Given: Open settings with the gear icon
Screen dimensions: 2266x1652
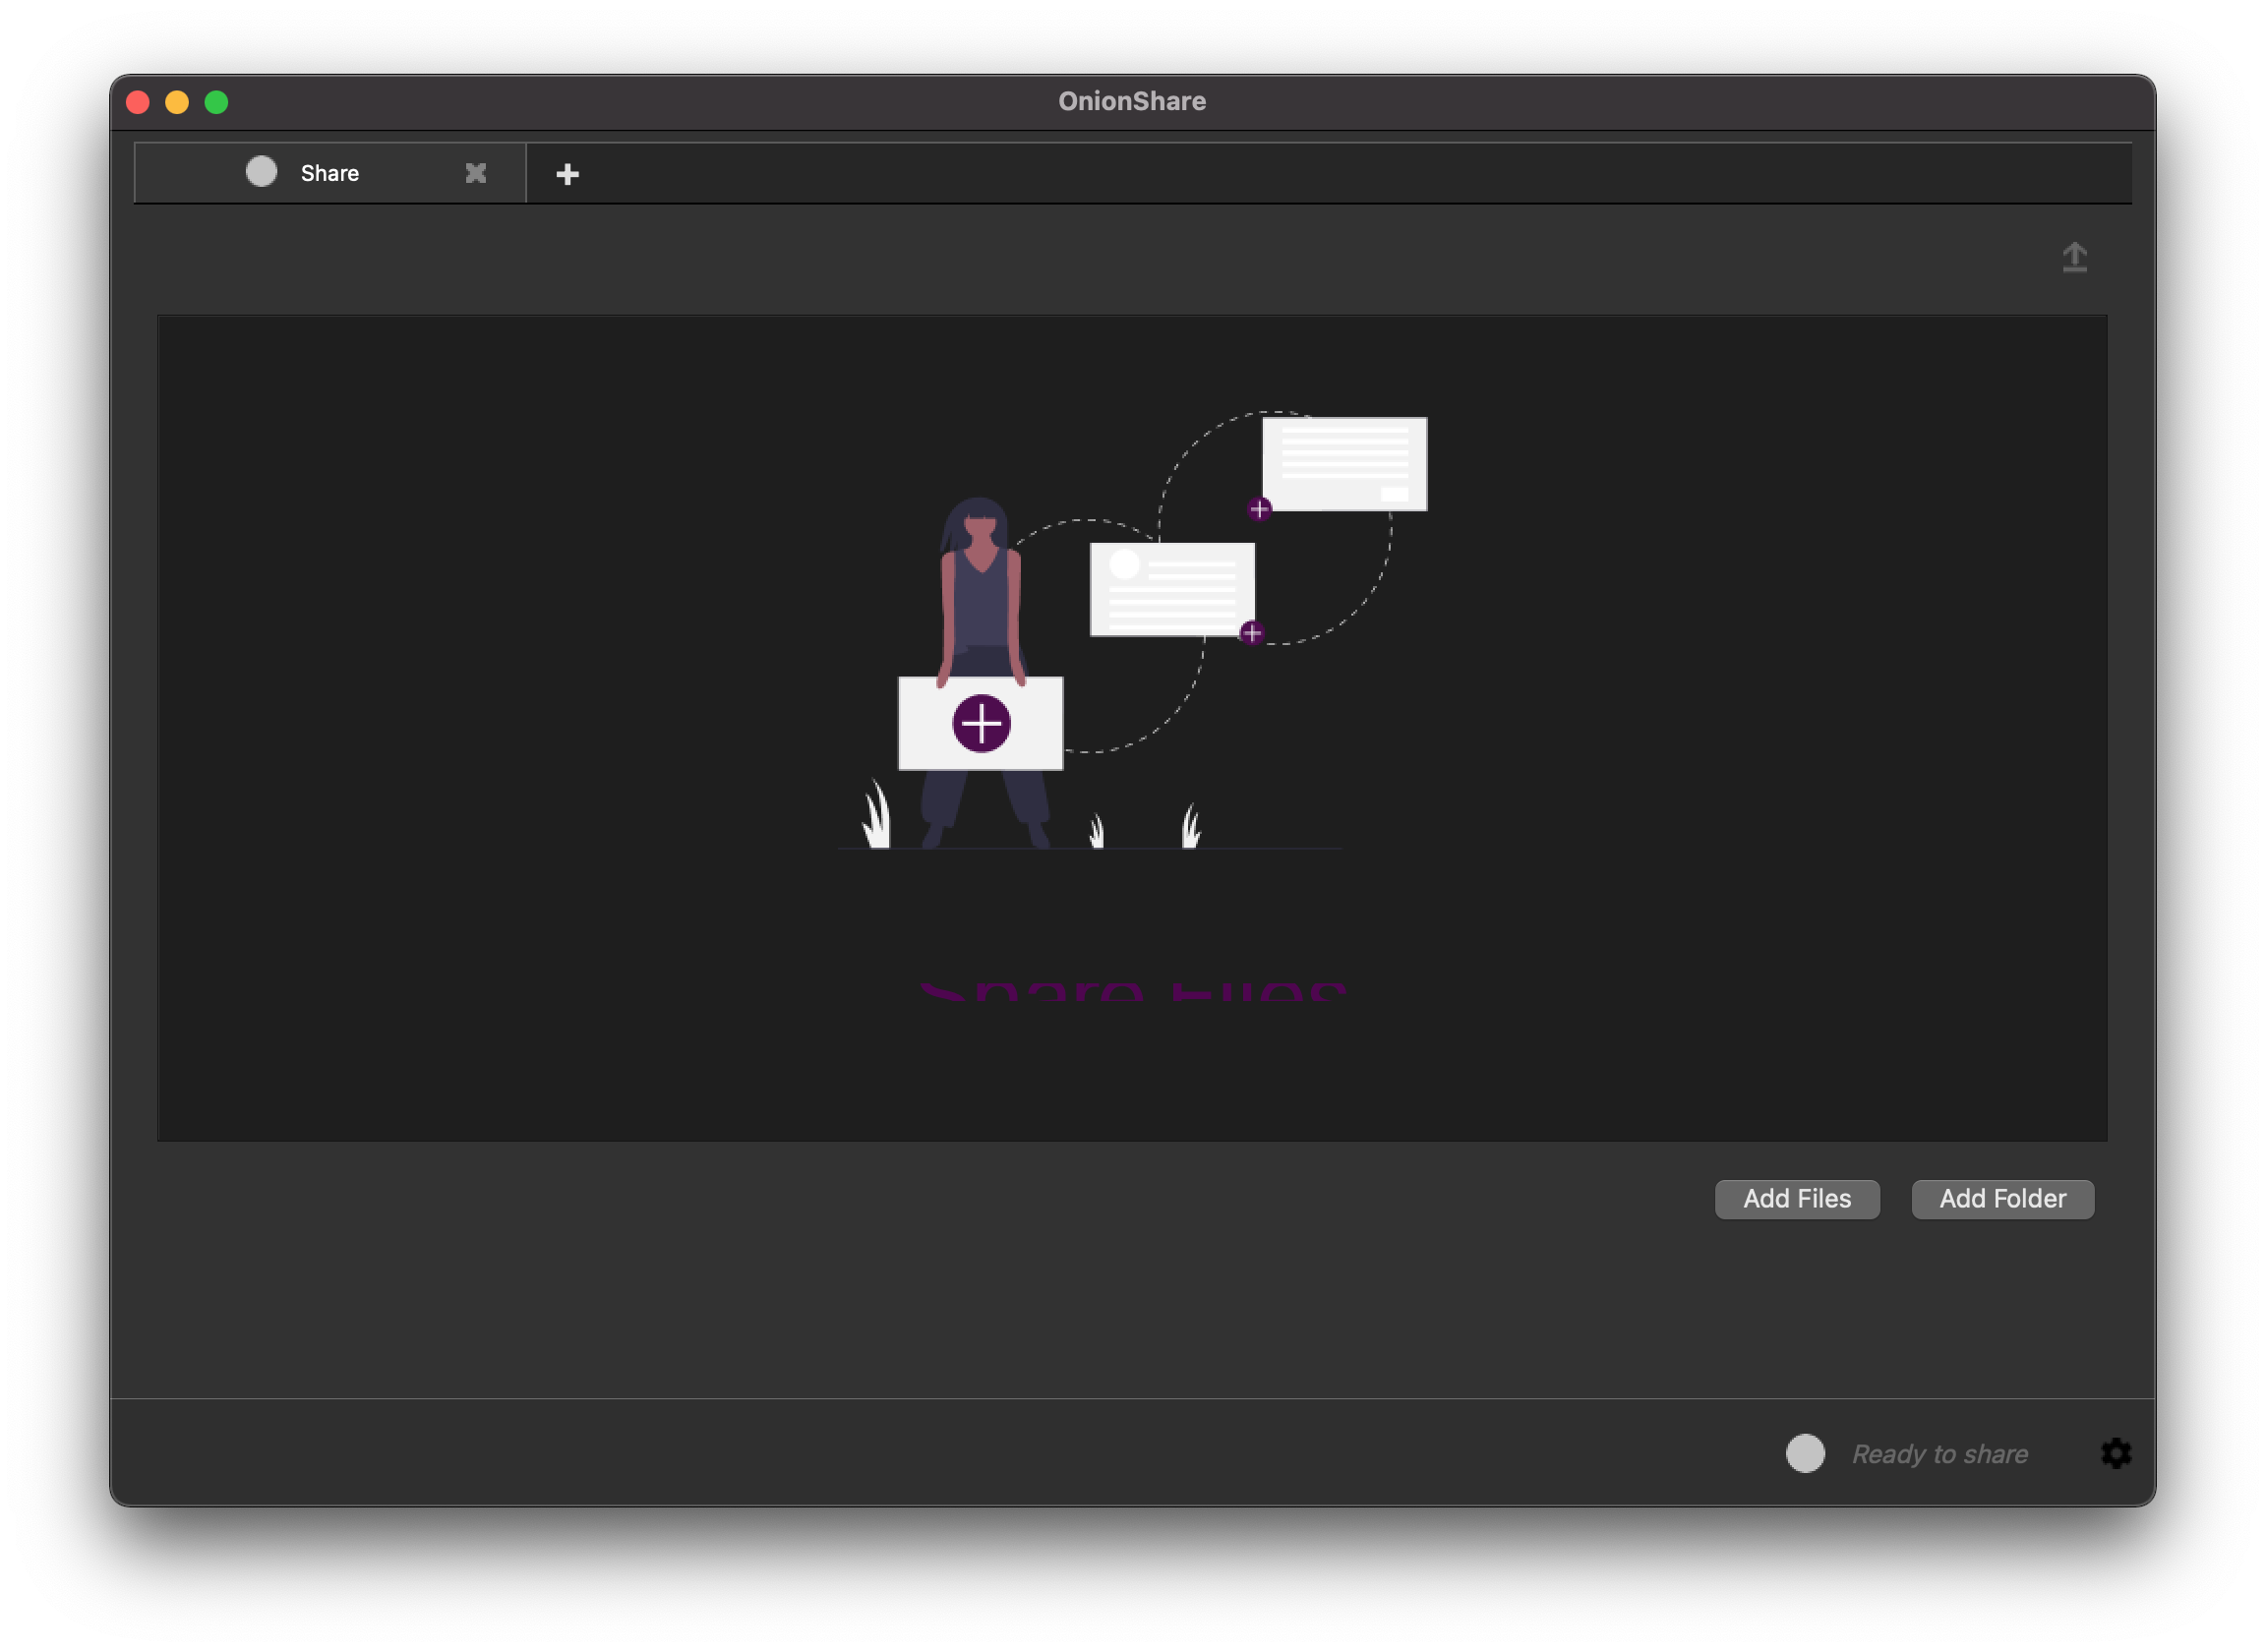Looking at the screenshot, I should [2115, 1452].
